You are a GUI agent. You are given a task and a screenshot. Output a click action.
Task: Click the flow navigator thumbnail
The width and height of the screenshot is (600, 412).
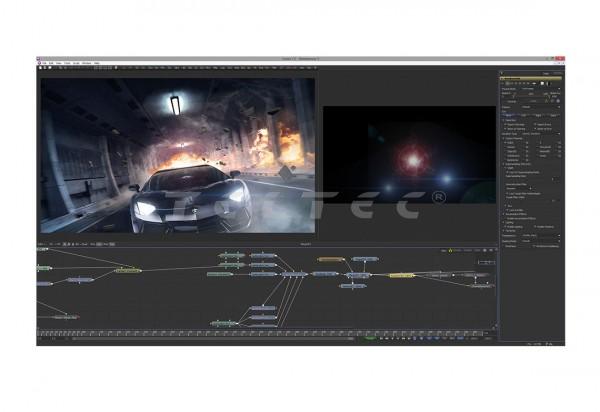pyautogui.click(x=487, y=262)
